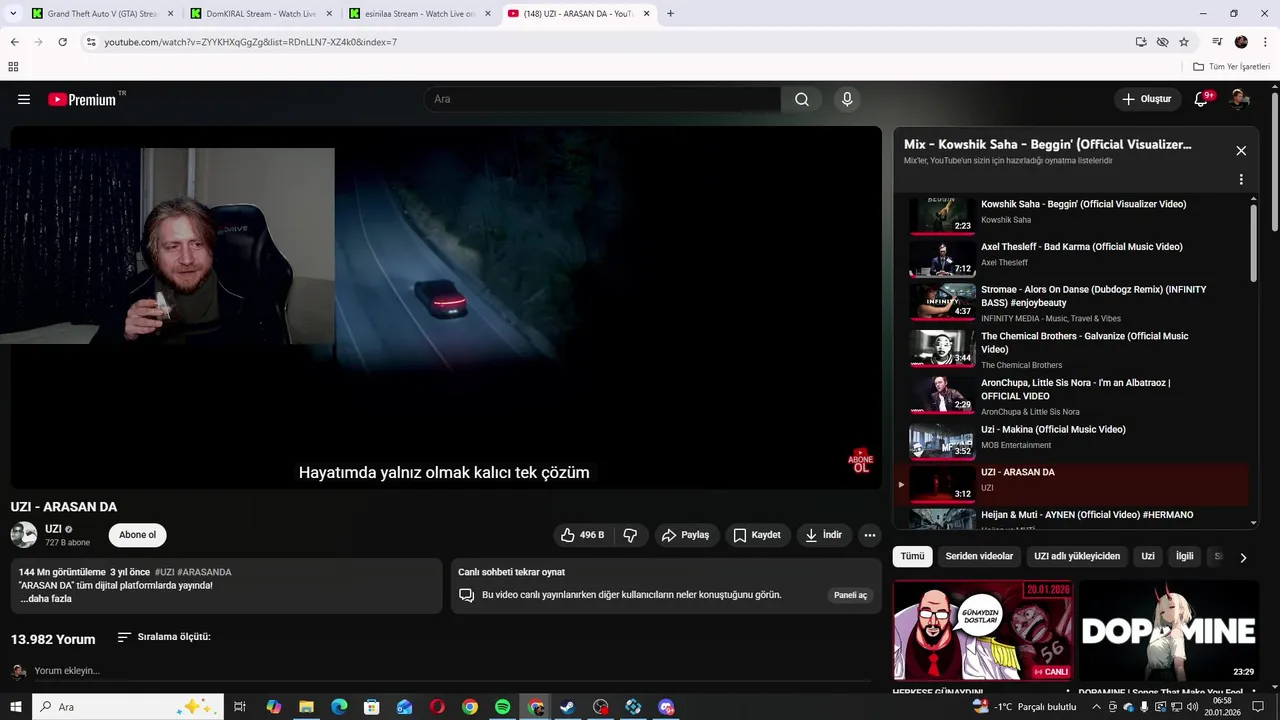The width and height of the screenshot is (1280, 720).
Task: Click the Ara search input field
Action: pos(602,99)
